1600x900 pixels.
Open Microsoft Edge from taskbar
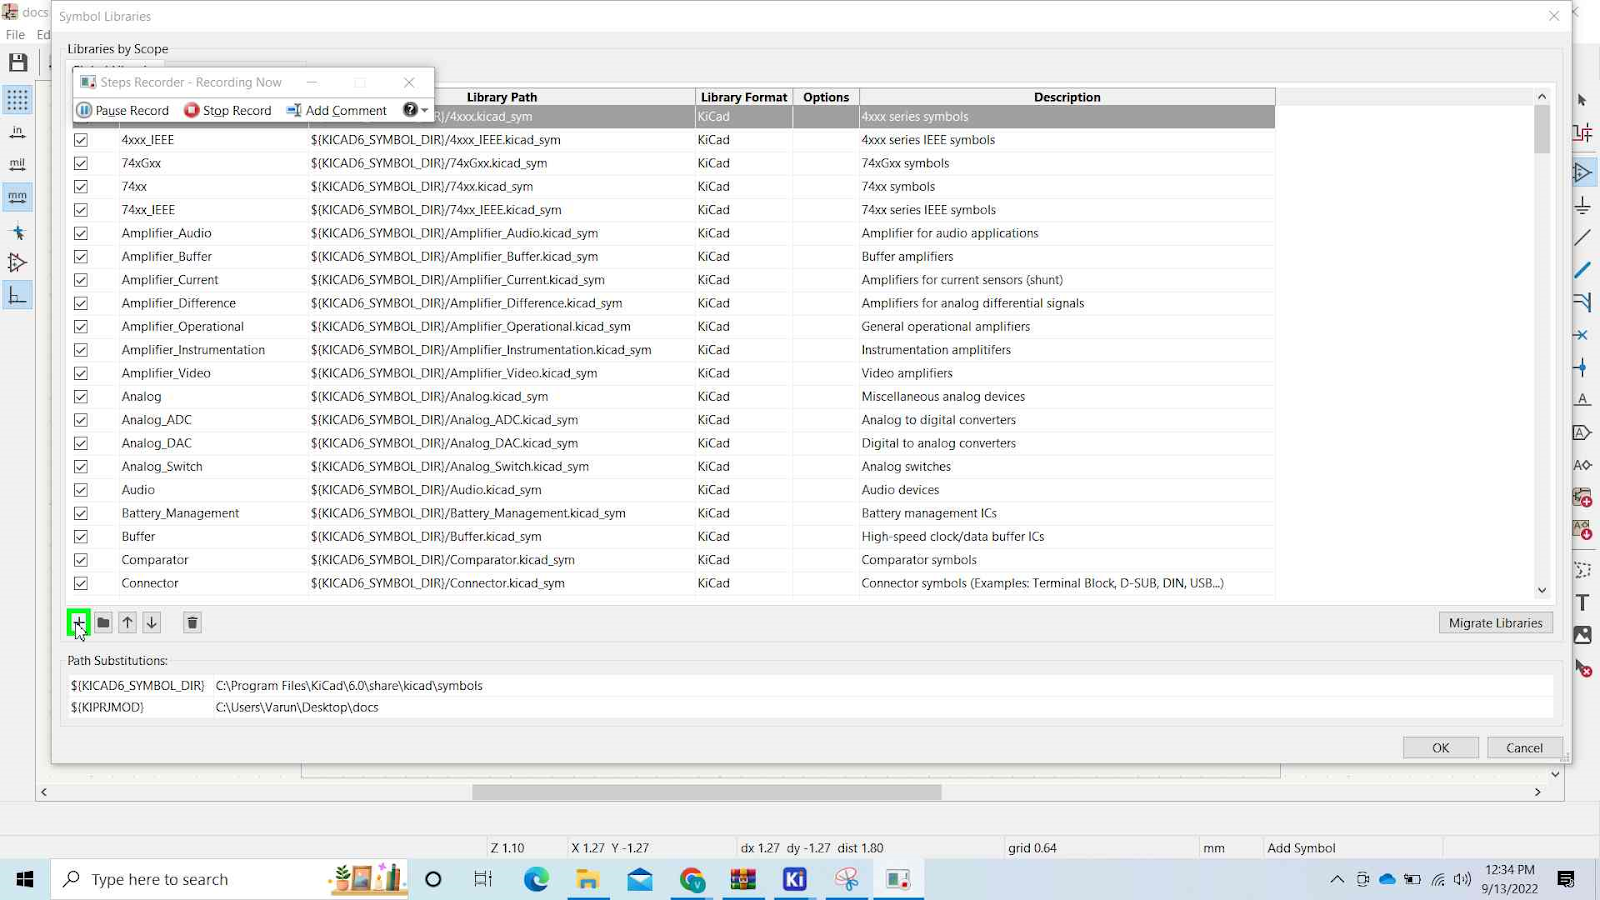(x=536, y=879)
